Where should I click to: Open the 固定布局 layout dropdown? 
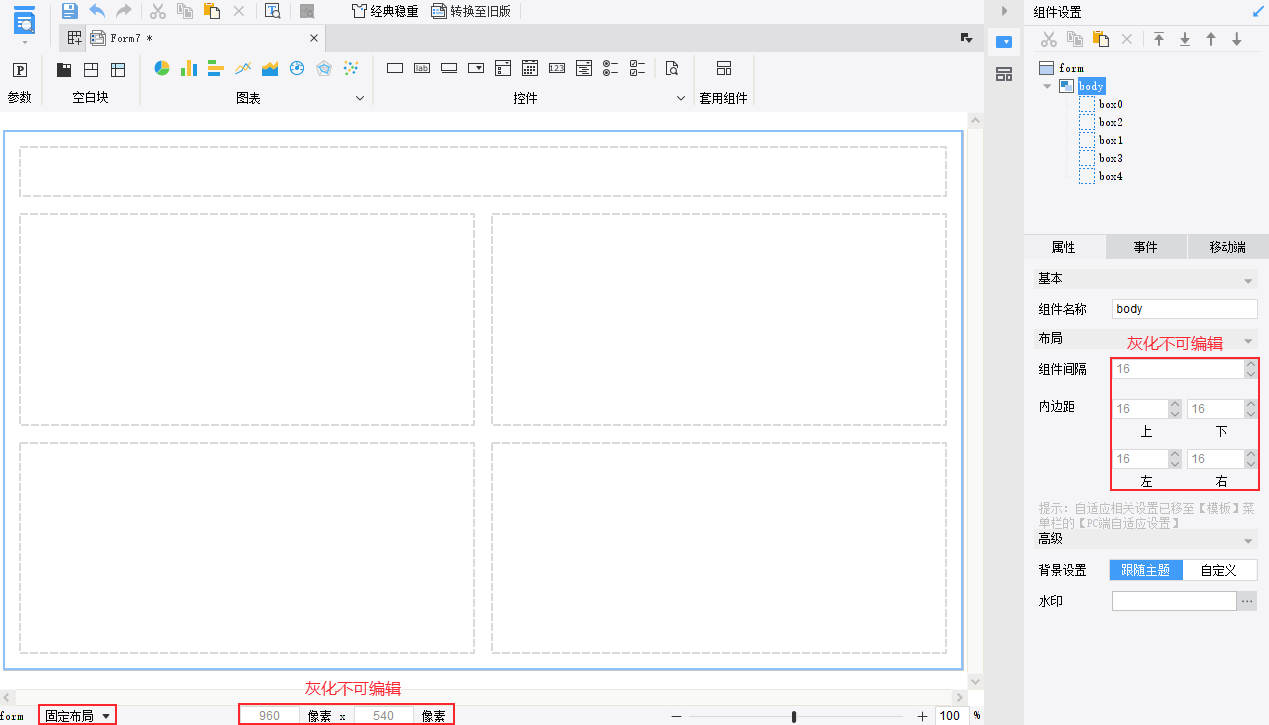77,716
